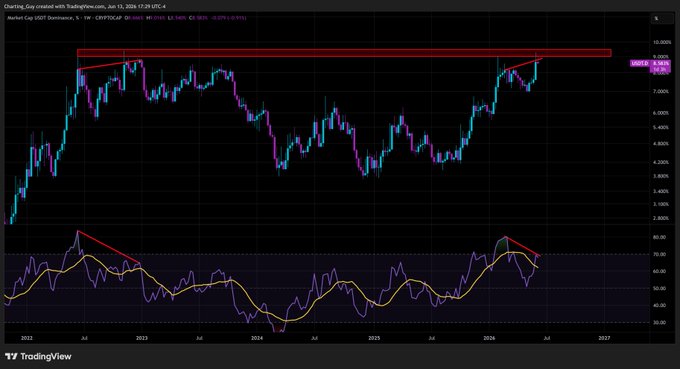Click the 5.400% price axis label
Viewport: 680px width, 369px height.
tap(661, 127)
